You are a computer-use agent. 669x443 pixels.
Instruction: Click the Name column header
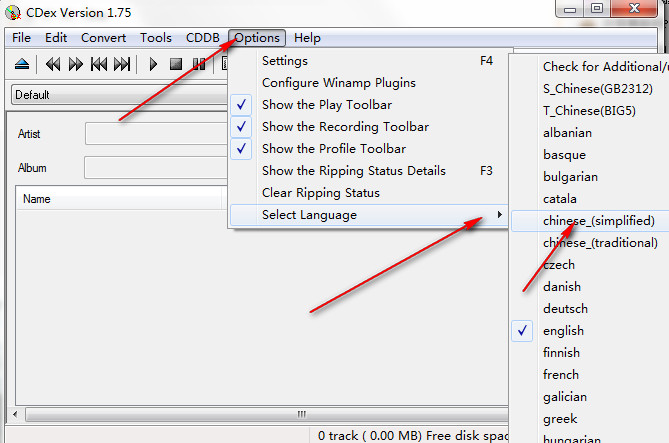(119, 199)
